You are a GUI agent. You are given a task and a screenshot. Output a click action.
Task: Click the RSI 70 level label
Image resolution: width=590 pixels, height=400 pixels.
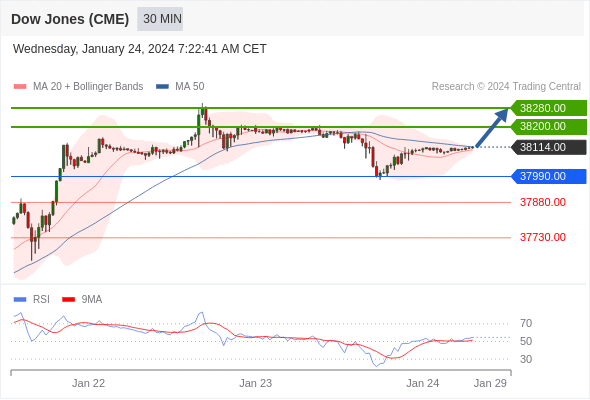coord(526,323)
